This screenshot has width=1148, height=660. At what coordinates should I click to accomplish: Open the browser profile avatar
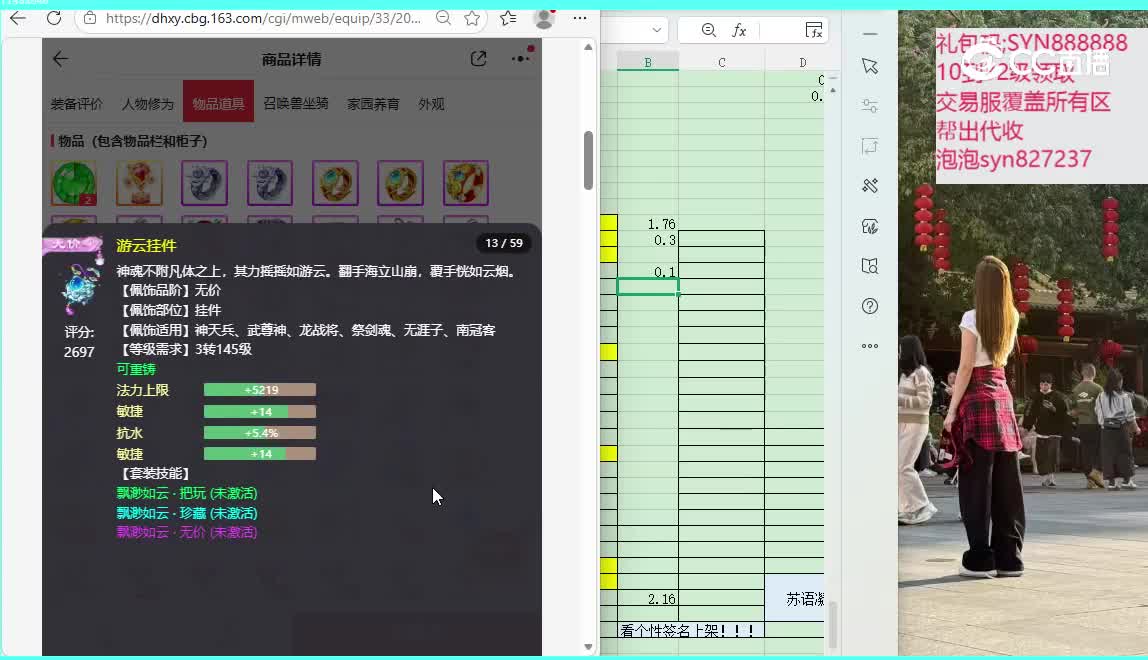[x=544, y=18]
